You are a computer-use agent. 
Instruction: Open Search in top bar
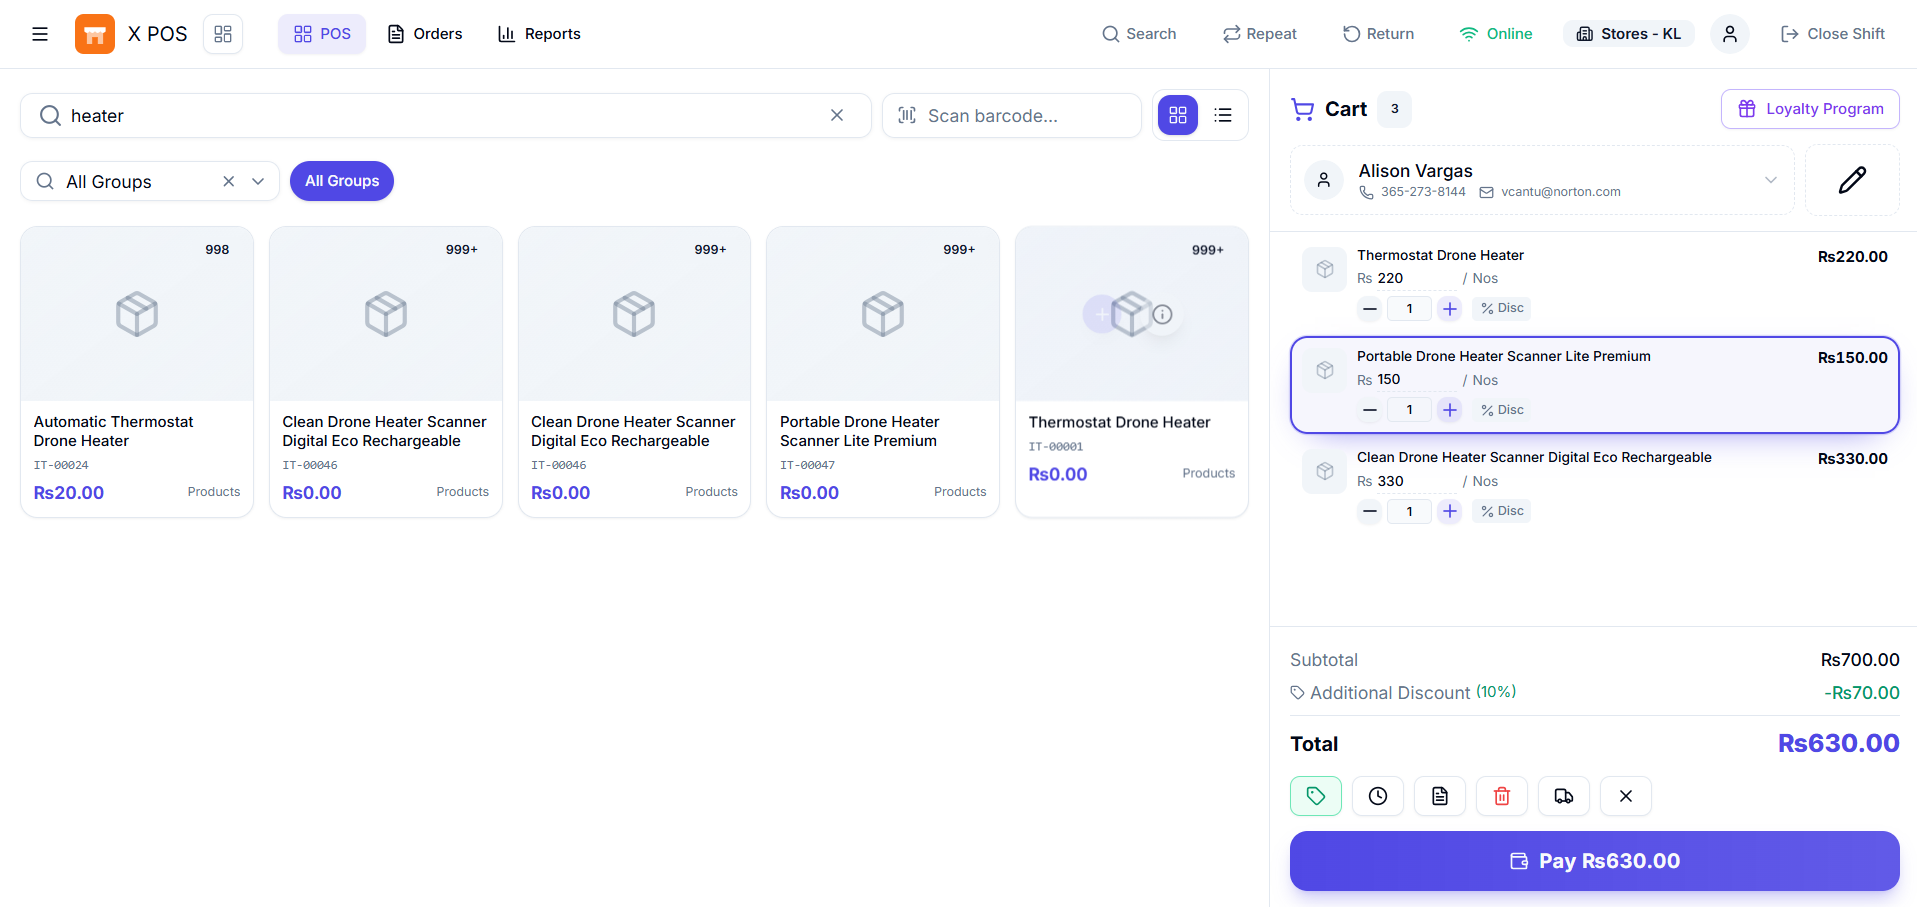click(x=1139, y=34)
